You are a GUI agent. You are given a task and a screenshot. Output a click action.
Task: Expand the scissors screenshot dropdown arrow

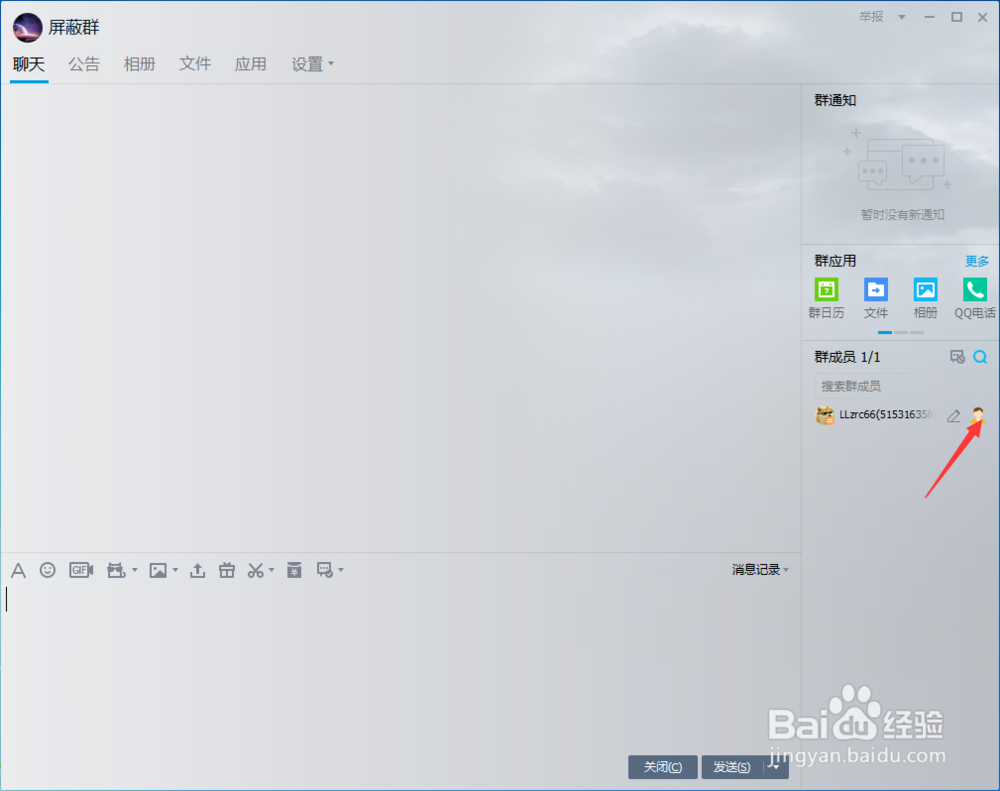(272, 570)
